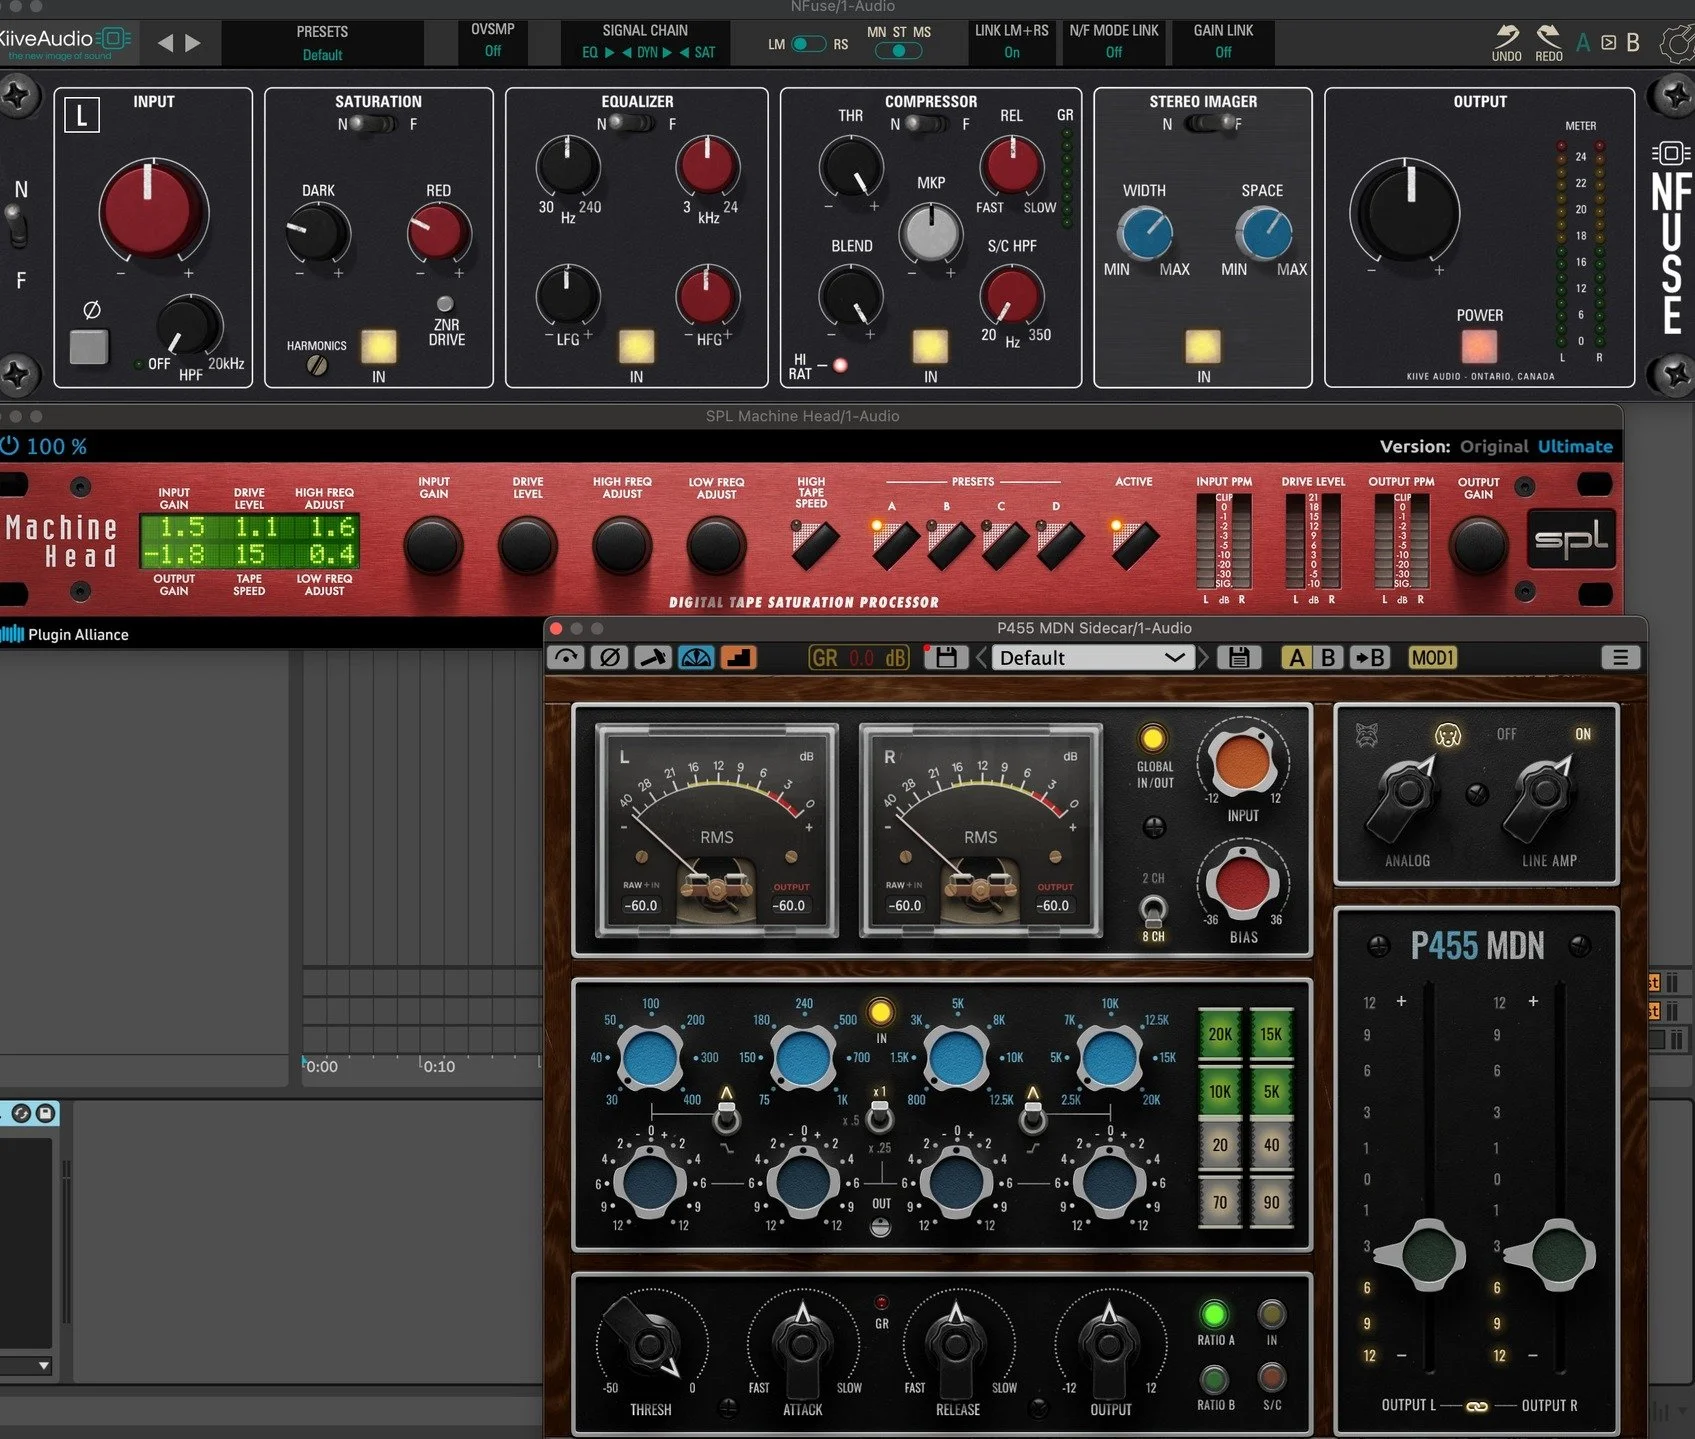This screenshot has width=1695, height=1439.
Task: Toggle NFuse Power button
Action: click(x=1479, y=346)
